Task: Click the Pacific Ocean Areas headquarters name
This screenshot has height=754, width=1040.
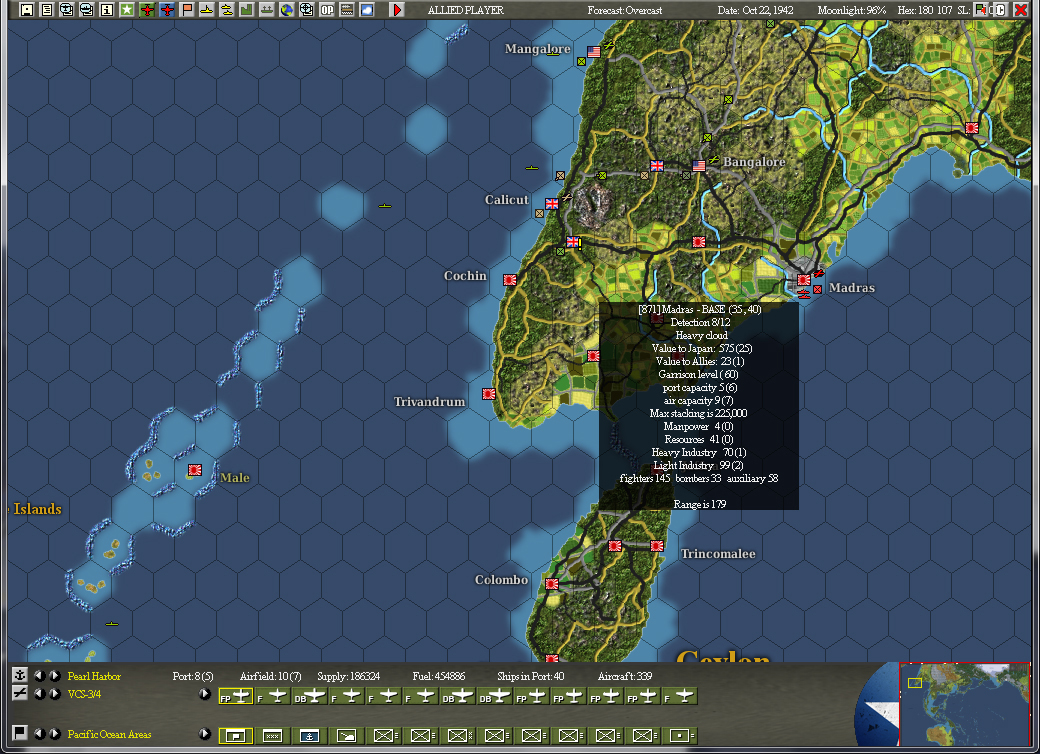Action: [109, 734]
